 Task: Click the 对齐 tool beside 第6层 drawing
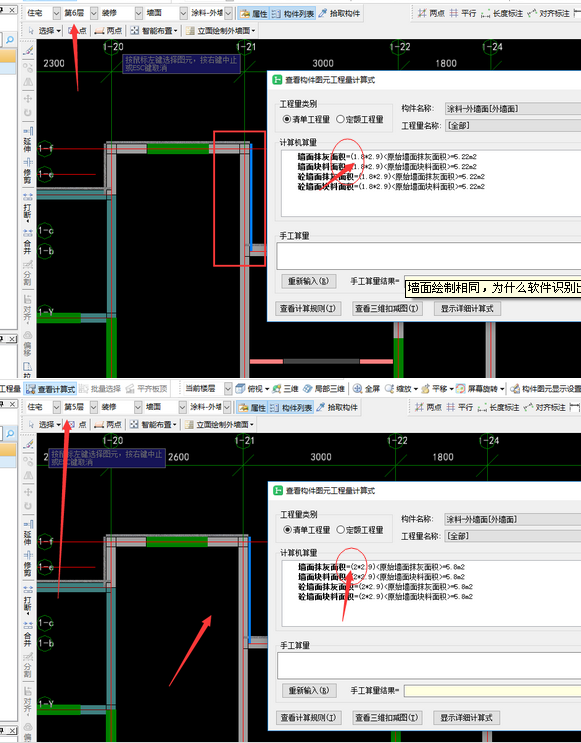point(28,307)
